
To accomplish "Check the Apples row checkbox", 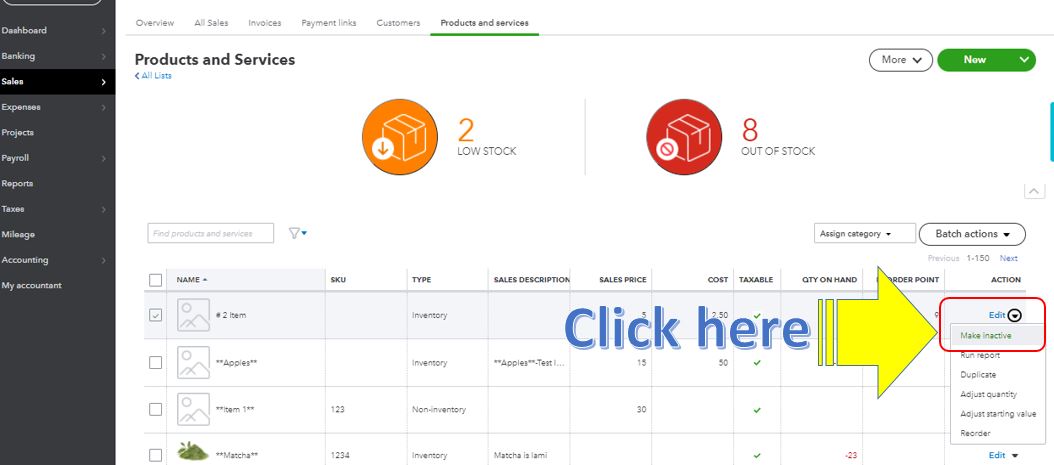I will (155, 362).
